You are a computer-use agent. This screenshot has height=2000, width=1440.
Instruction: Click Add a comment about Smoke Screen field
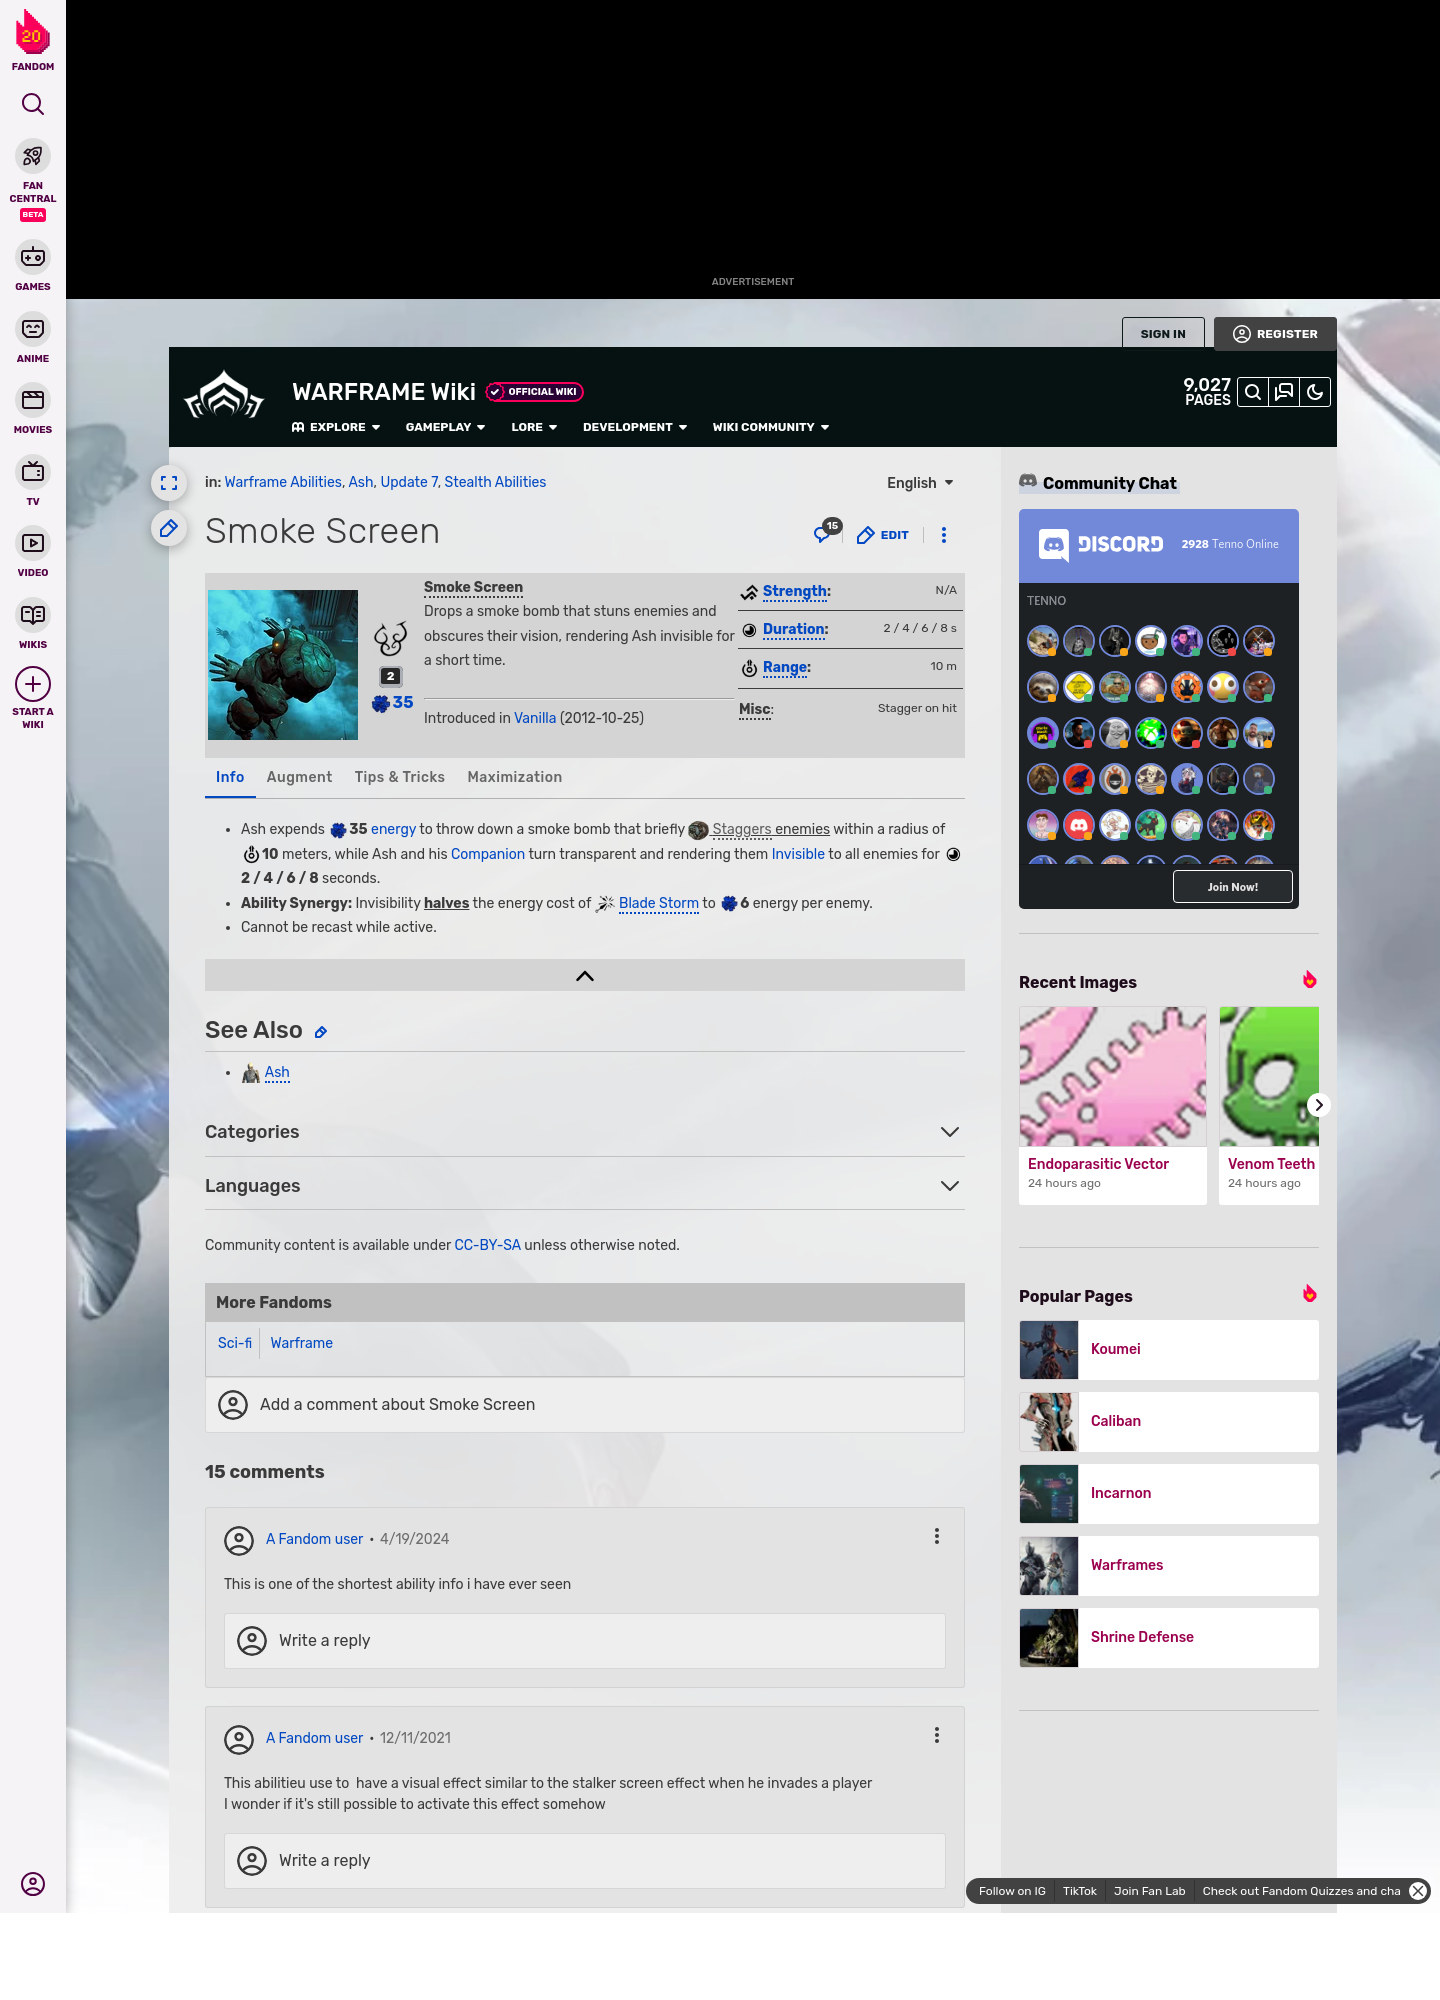pos(585,1405)
